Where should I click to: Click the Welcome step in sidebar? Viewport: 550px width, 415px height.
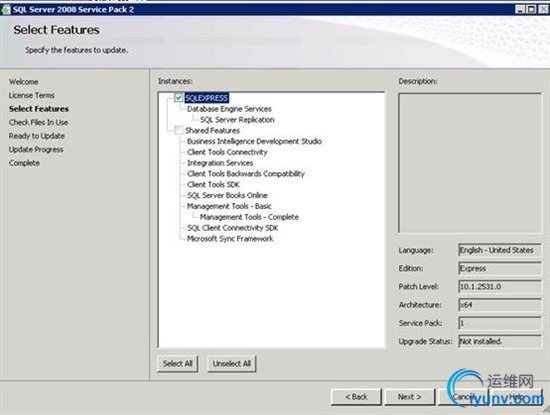tap(24, 82)
